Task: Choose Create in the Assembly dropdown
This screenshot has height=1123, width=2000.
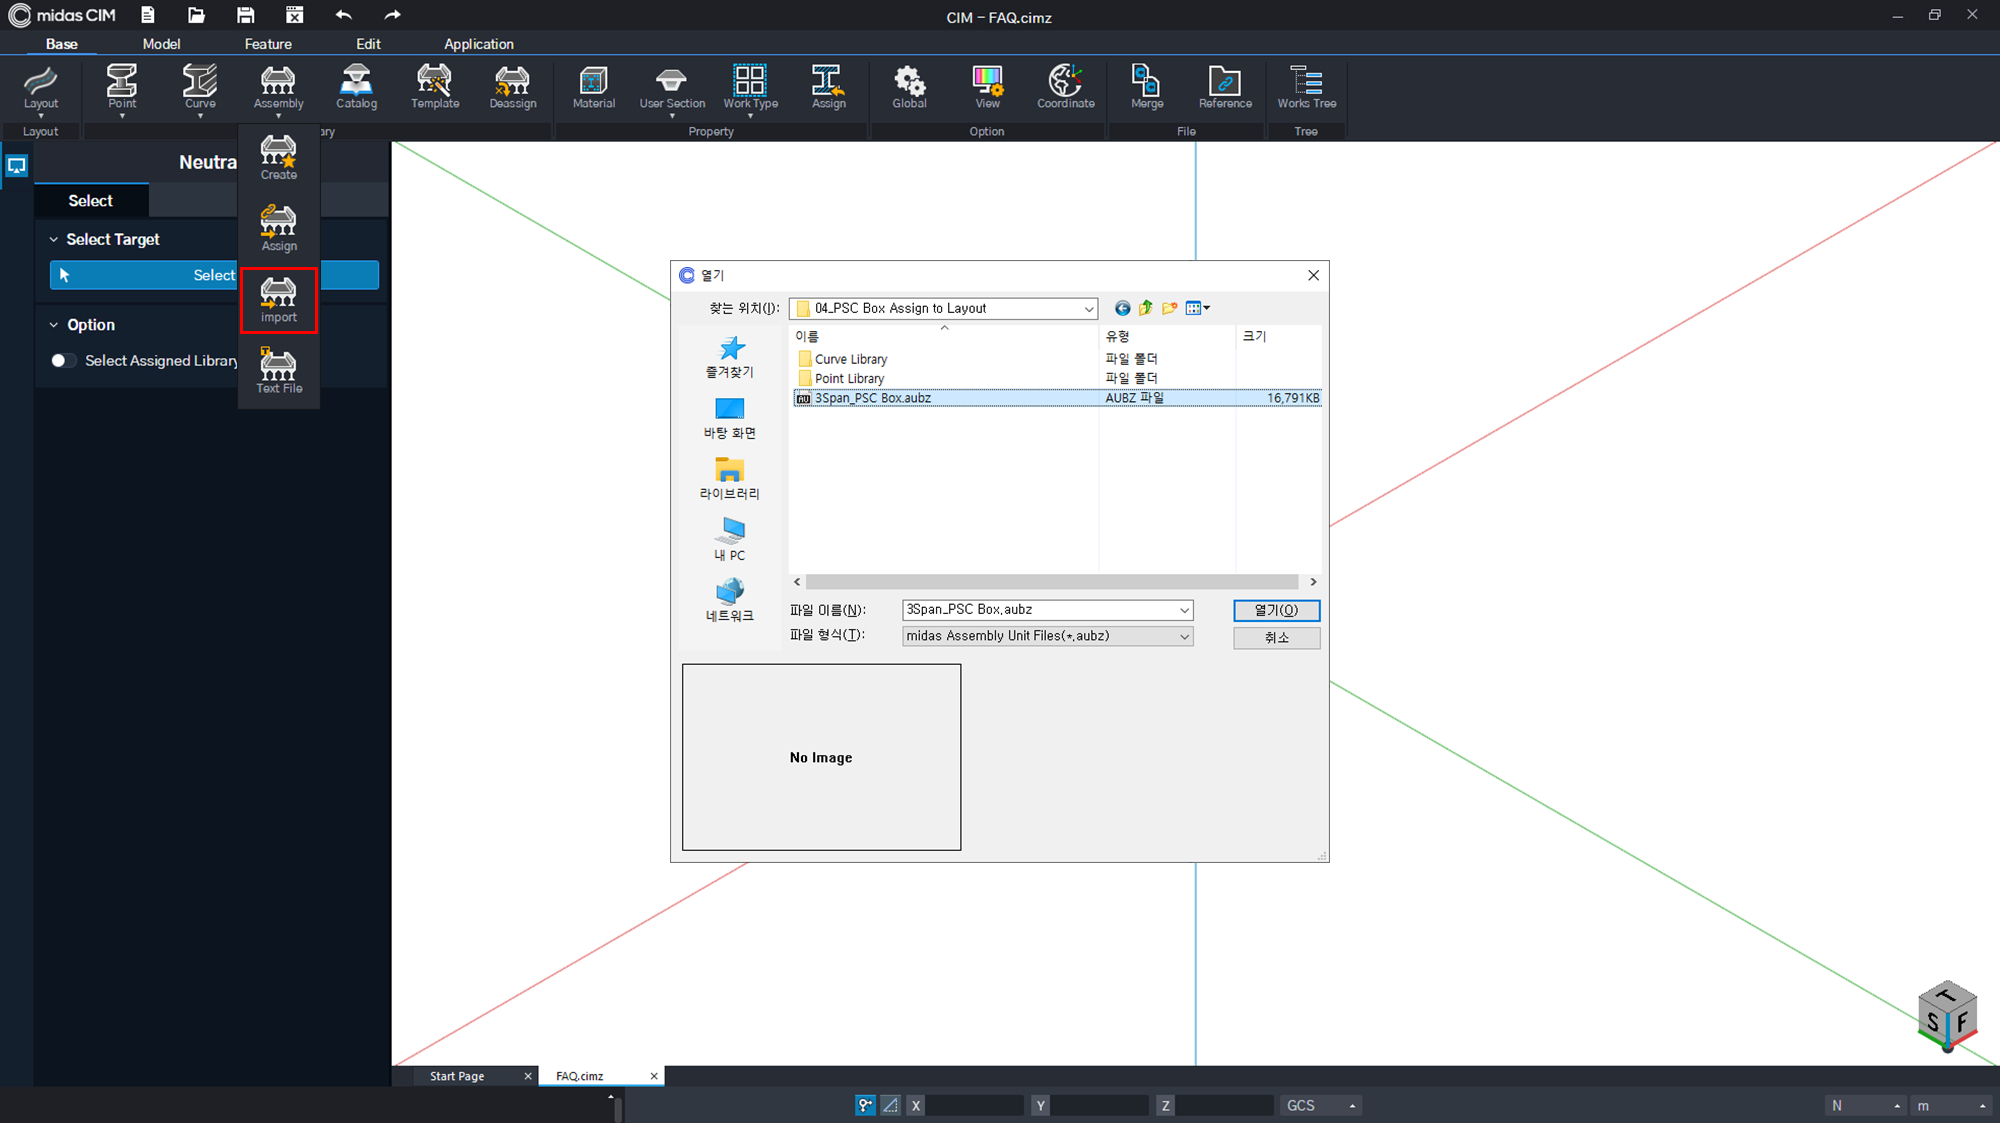Action: 279,158
